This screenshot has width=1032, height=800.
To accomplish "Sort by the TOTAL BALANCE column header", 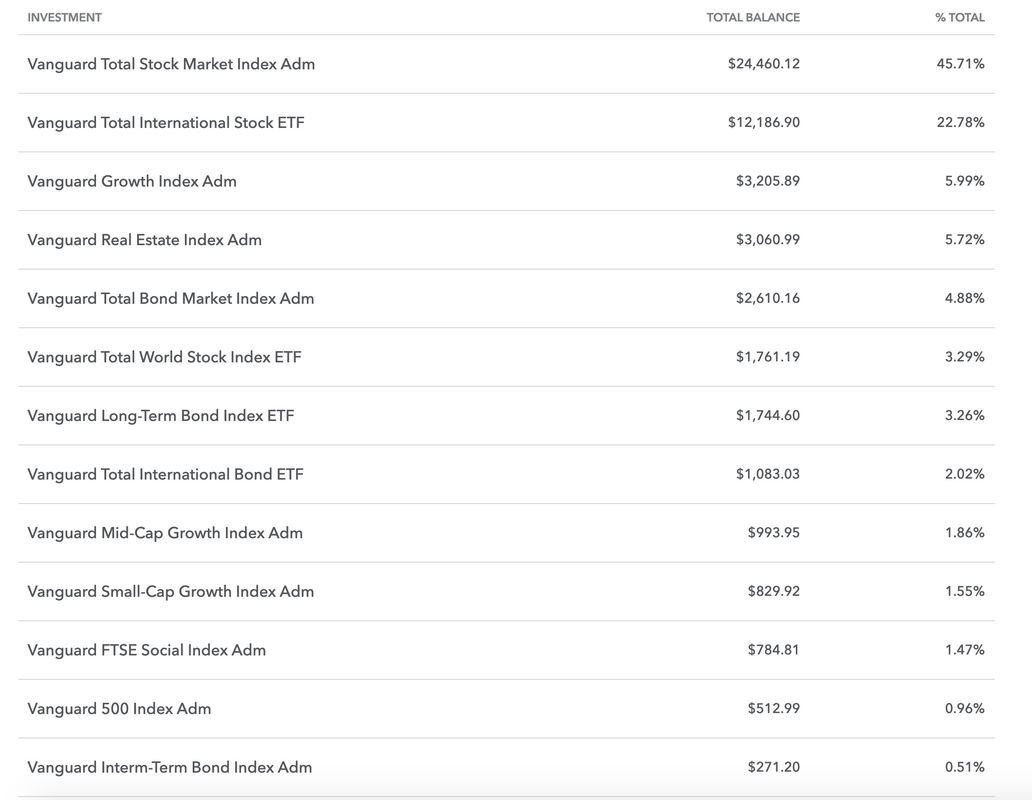I will pyautogui.click(x=753, y=18).
